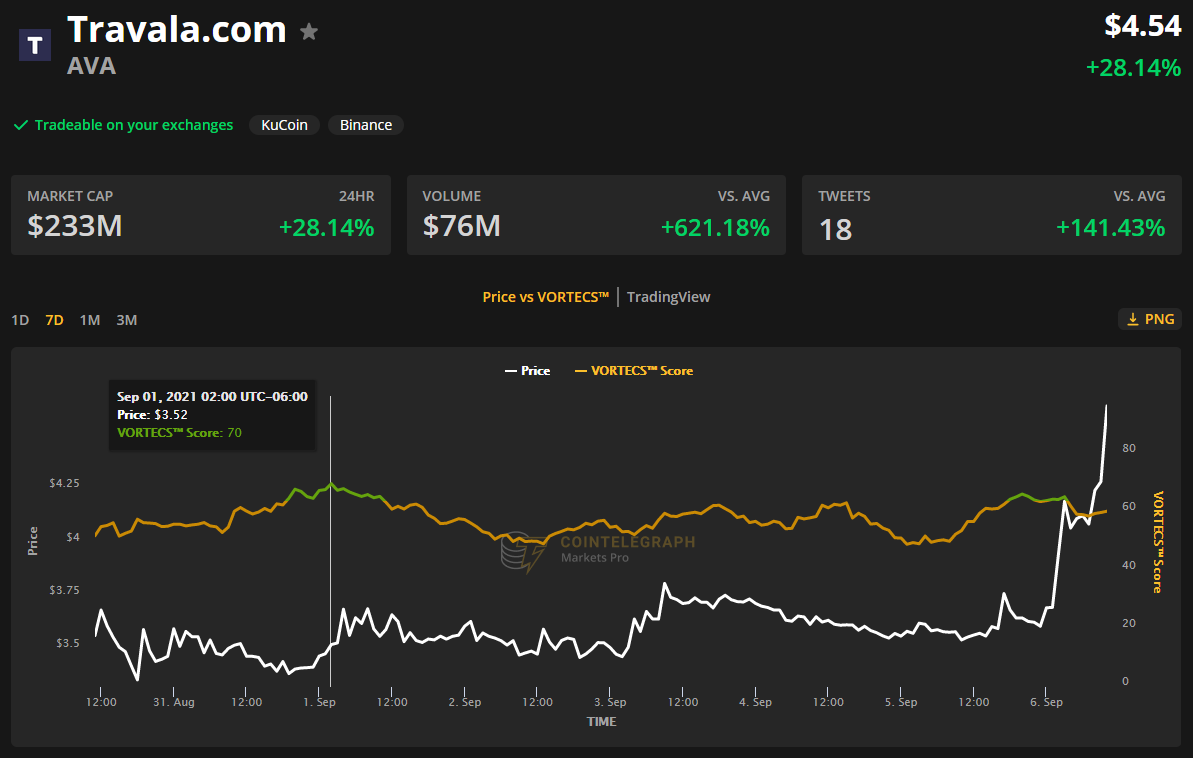This screenshot has width=1193, height=758.
Task: Select the 1D time range
Action: (x=20, y=320)
